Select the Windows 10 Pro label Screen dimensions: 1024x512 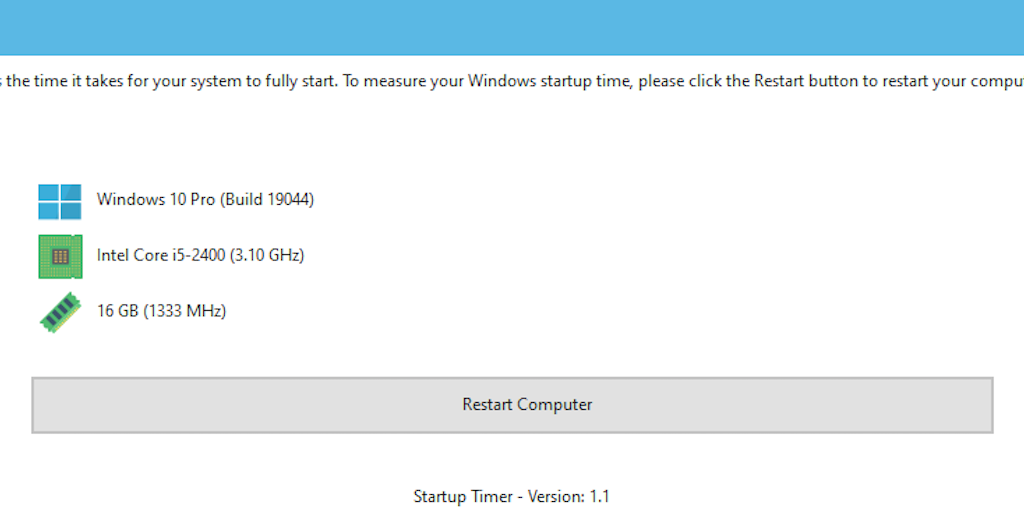pos(156,199)
